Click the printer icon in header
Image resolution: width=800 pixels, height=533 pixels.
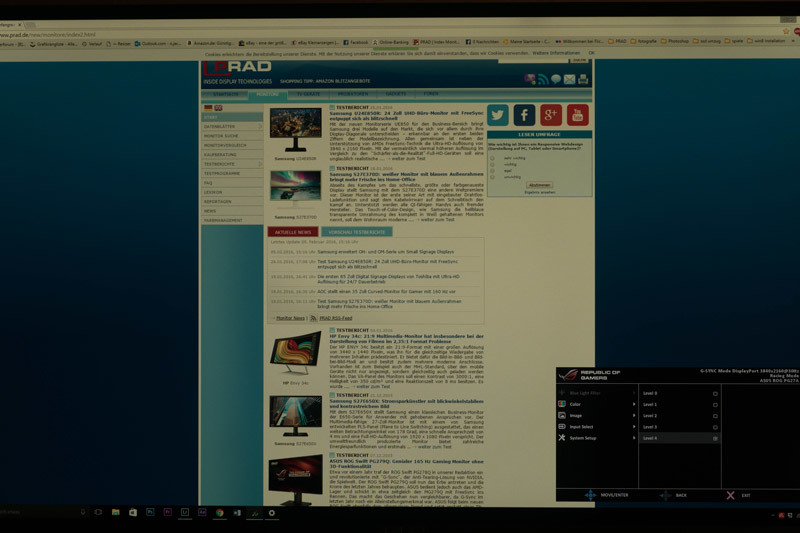pyautogui.click(x=583, y=79)
